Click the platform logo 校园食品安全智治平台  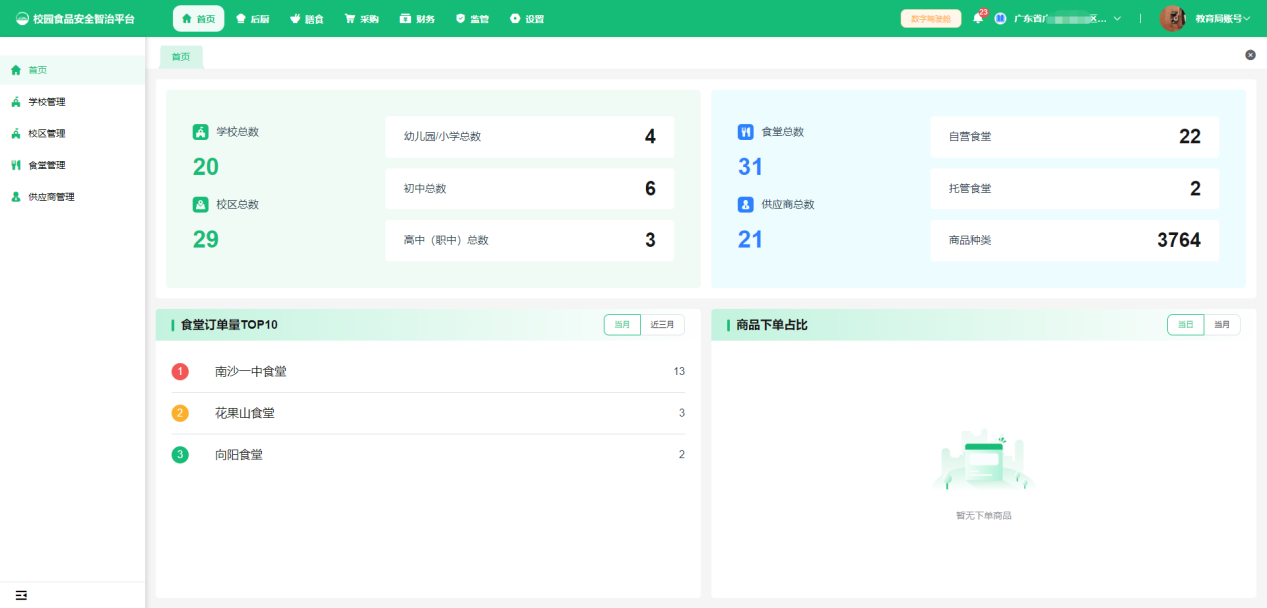75,19
